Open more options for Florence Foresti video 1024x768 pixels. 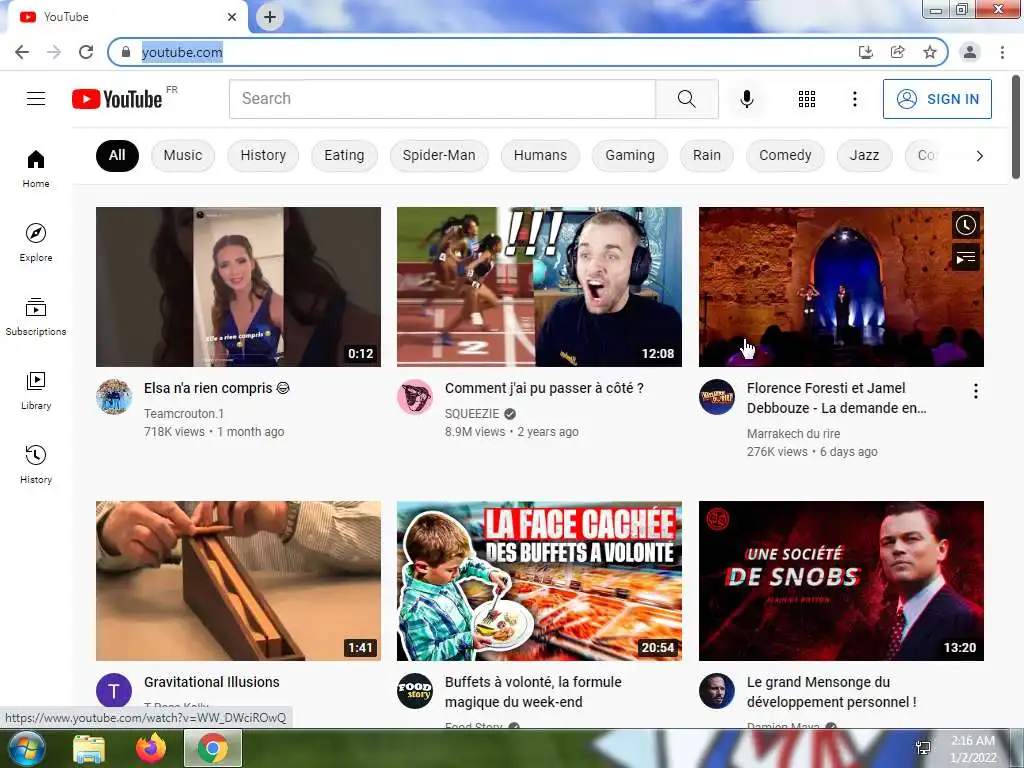[976, 391]
